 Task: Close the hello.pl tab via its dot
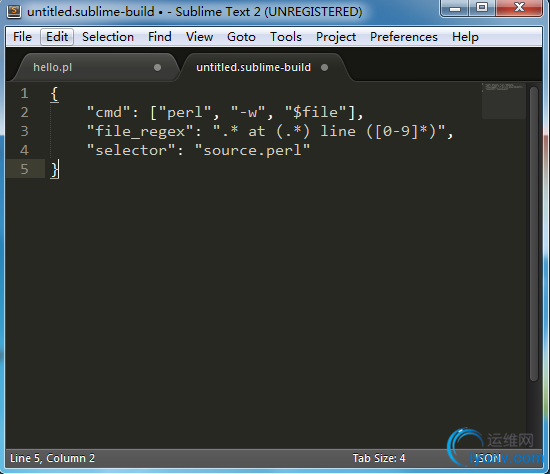[157, 67]
